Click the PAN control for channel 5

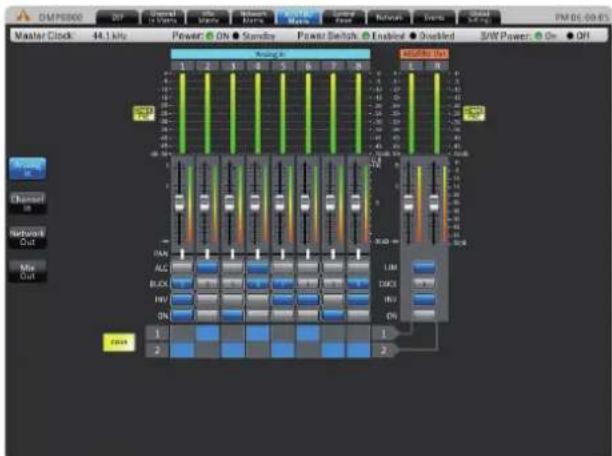point(283,254)
